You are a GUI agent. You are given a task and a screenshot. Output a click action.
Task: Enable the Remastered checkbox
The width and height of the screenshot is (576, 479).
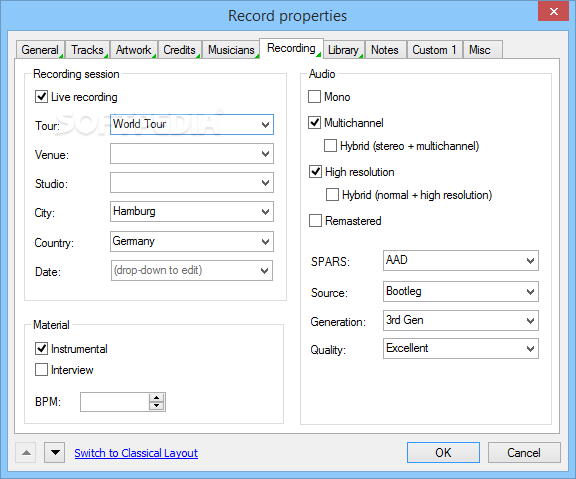(x=315, y=221)
